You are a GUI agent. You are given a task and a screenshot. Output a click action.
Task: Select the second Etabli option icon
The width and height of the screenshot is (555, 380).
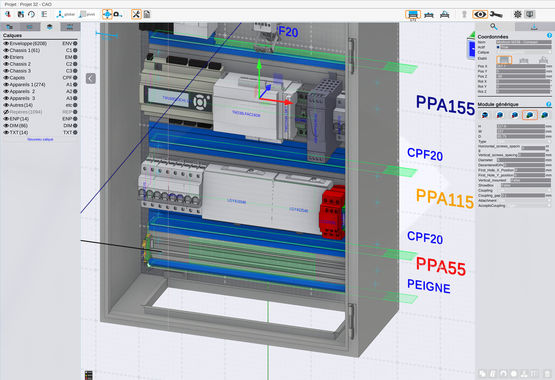coord(523,60)
